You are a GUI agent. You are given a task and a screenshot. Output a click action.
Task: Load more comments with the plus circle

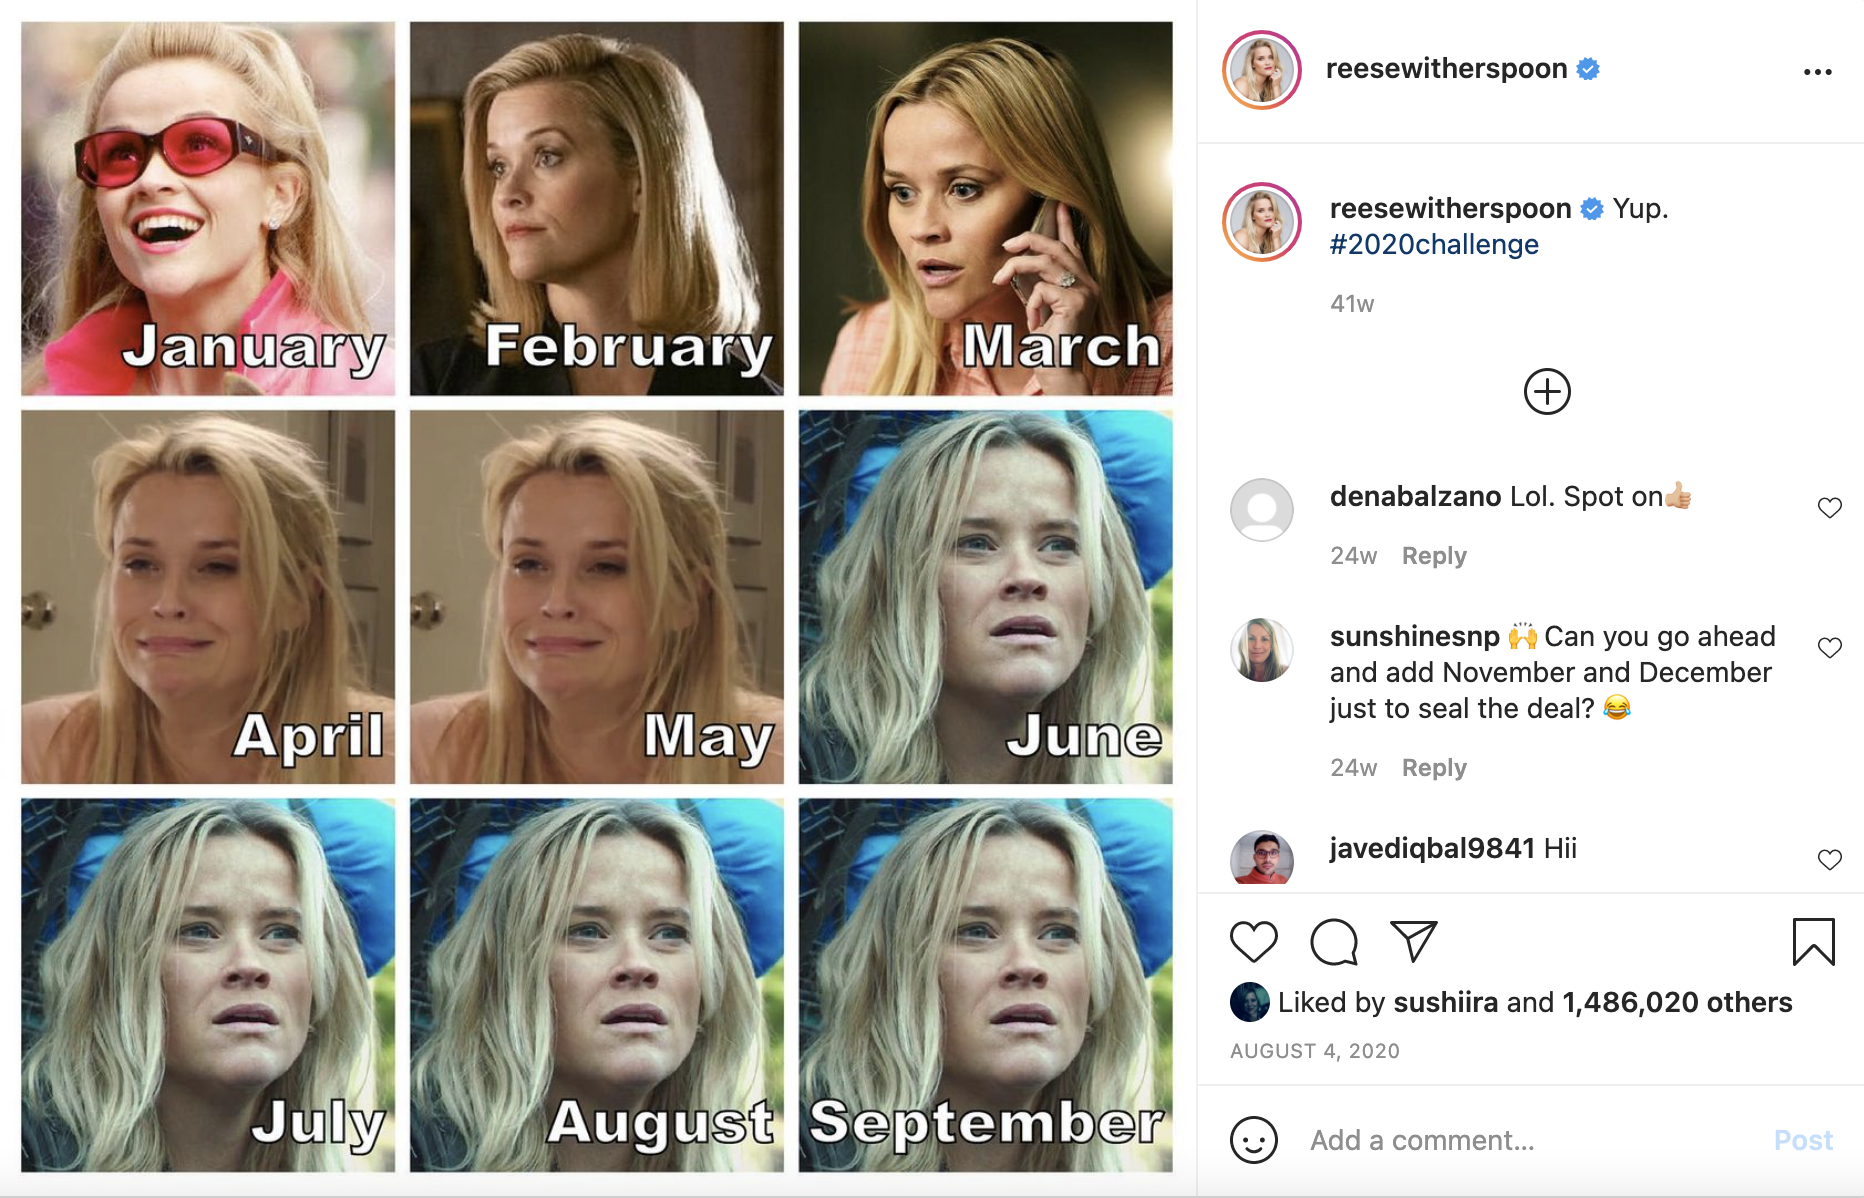click(x=1547, y=392)
